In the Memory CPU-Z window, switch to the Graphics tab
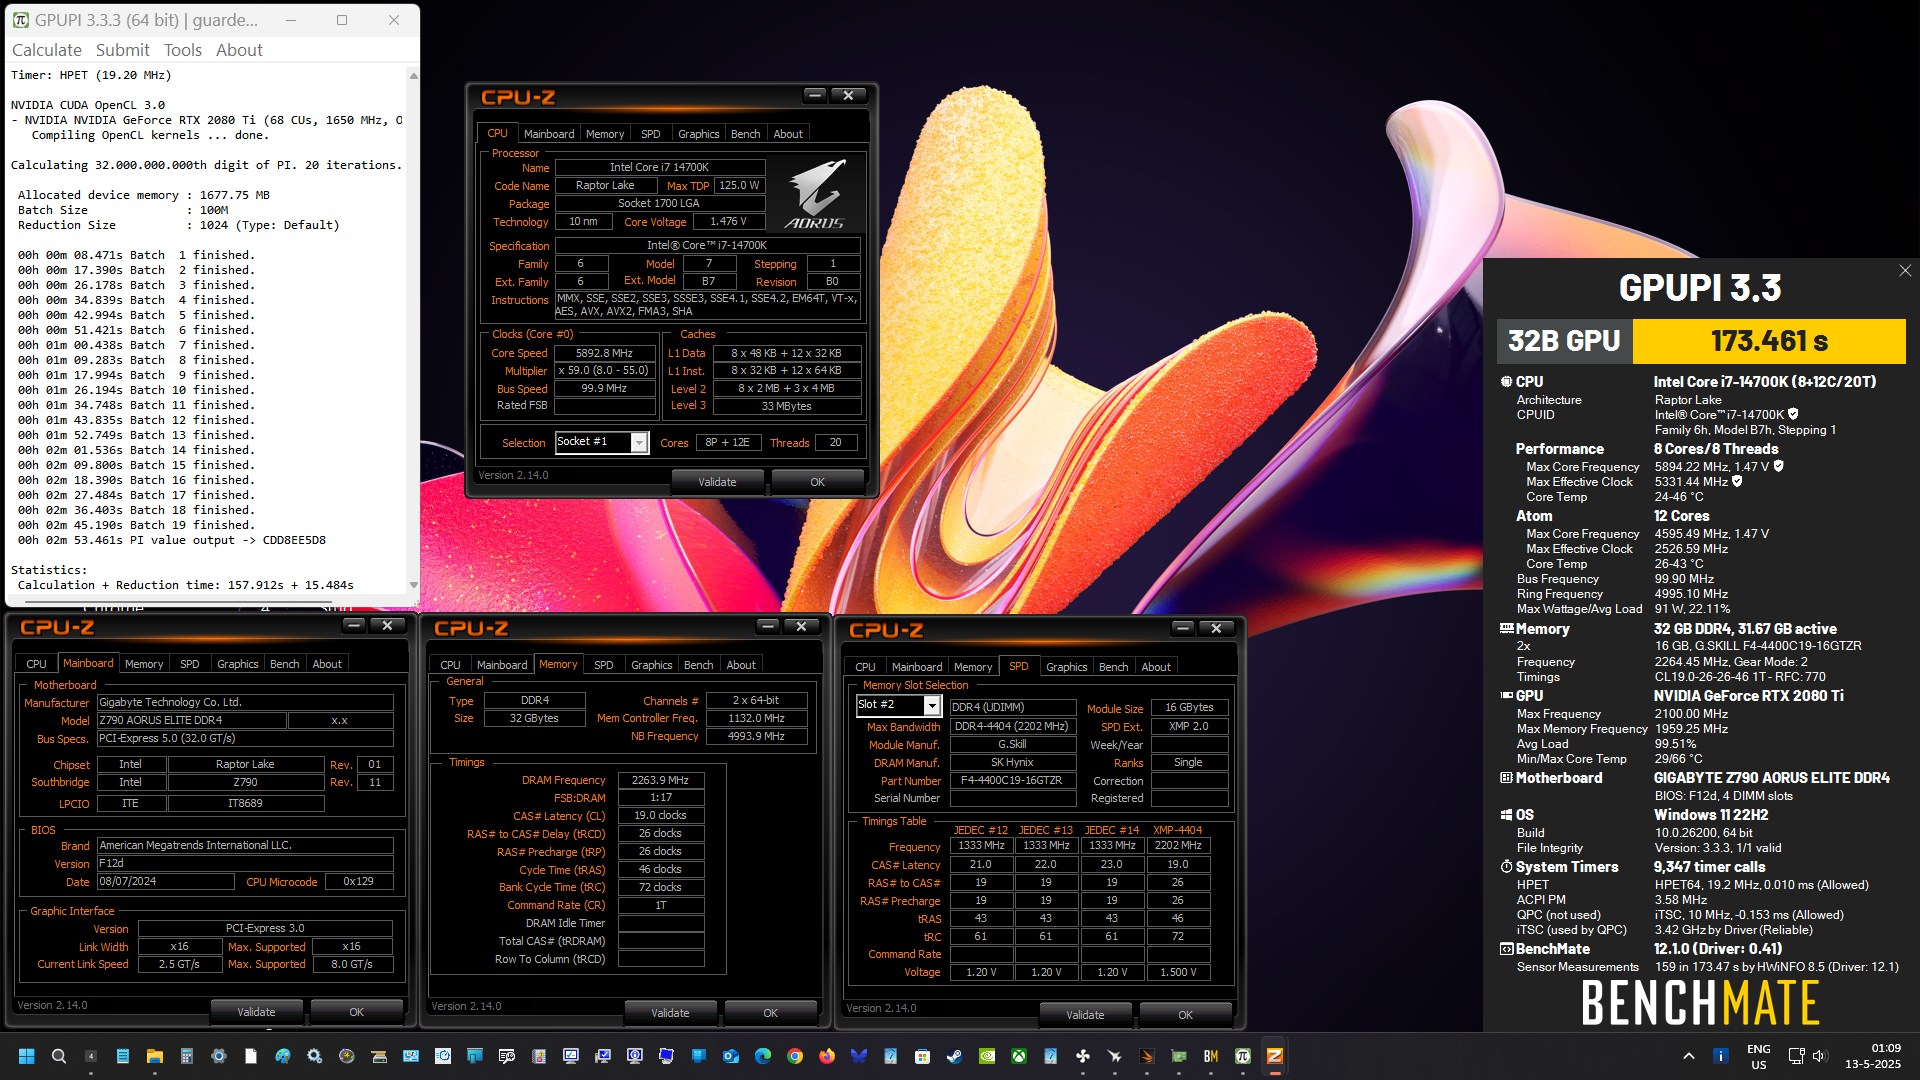 [651, 664]
